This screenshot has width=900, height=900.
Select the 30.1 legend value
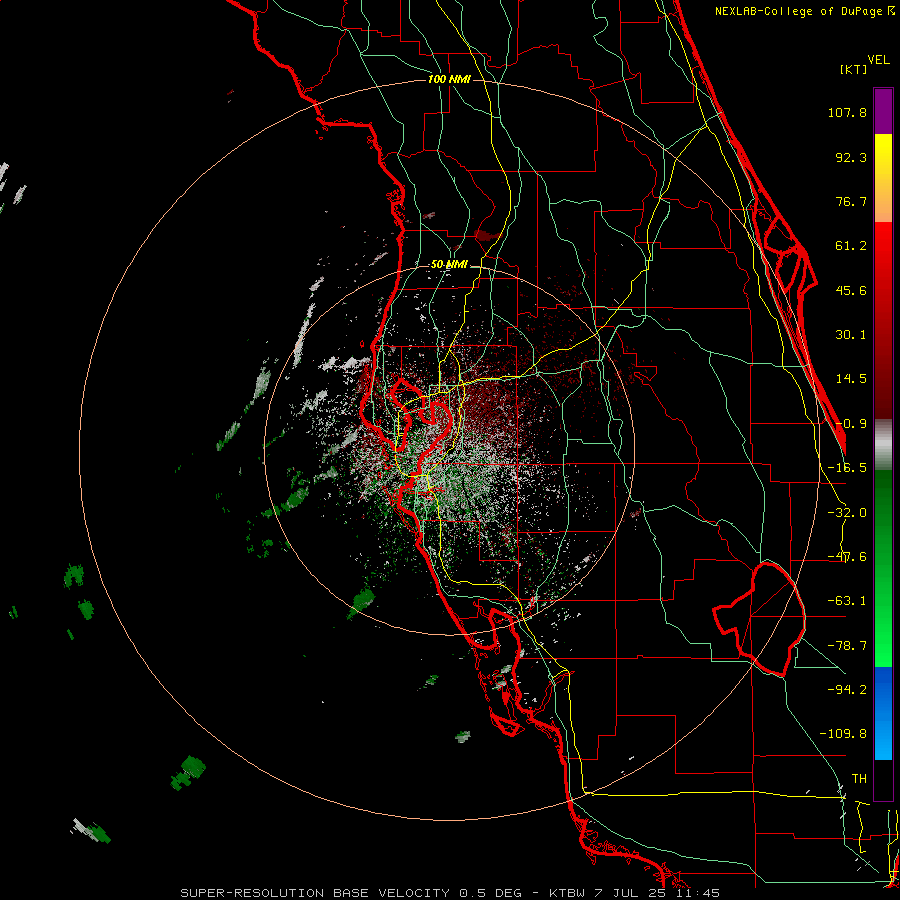pos(851,335)
